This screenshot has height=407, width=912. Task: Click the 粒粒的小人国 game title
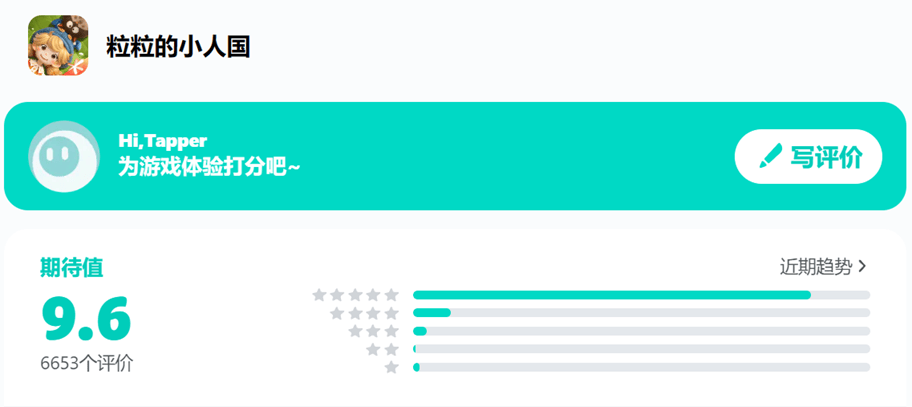coord(178,47)
